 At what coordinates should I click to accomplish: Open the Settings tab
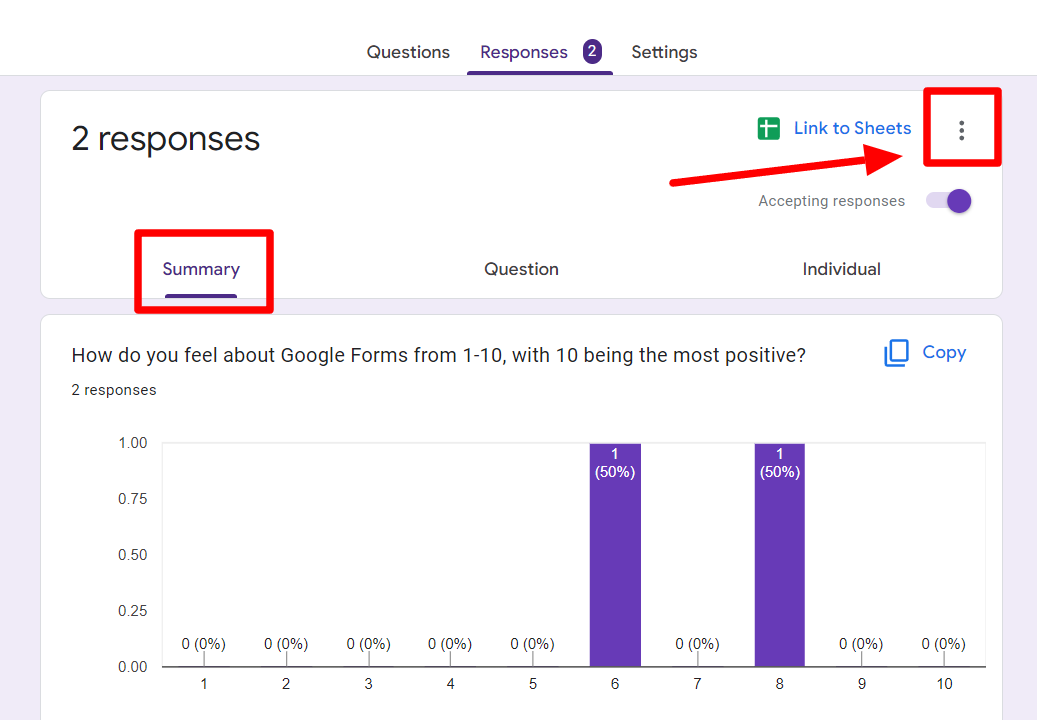(664, 52)
